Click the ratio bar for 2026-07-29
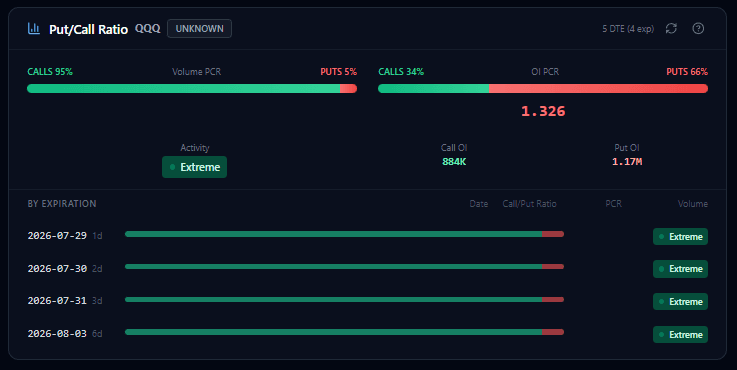Image resolution: width=737 pixels, height=370 pixels. [x=344, y=234]
